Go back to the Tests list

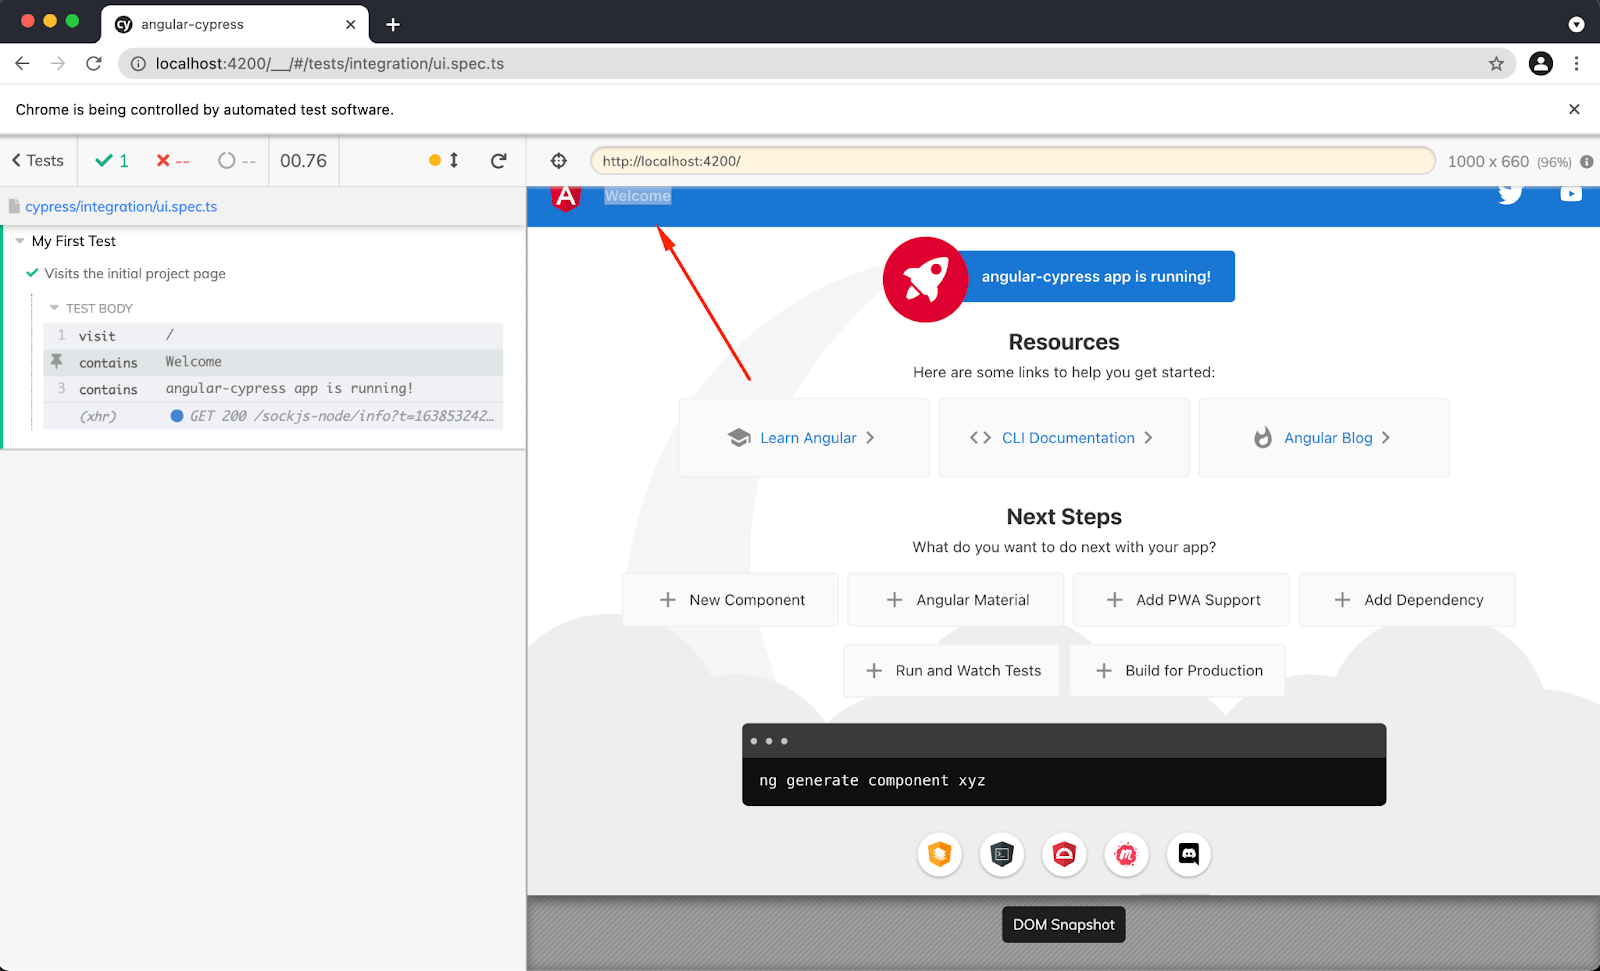tap(38, 160)
